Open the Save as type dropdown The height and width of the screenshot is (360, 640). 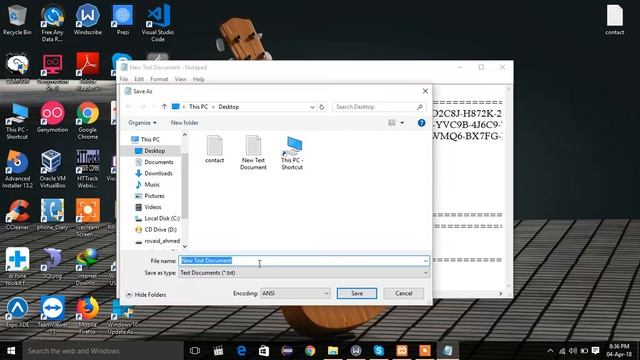[x=425, y=273]
